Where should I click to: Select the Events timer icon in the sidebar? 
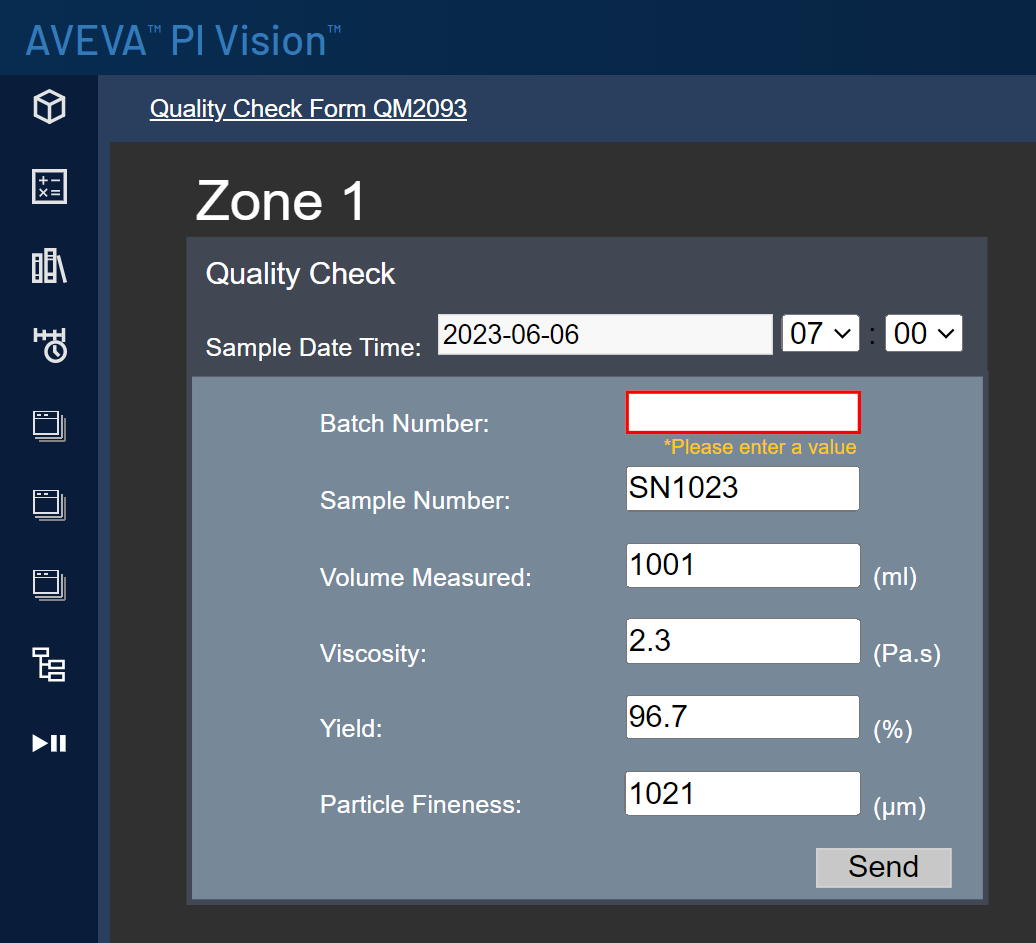[x=48, y=345]
